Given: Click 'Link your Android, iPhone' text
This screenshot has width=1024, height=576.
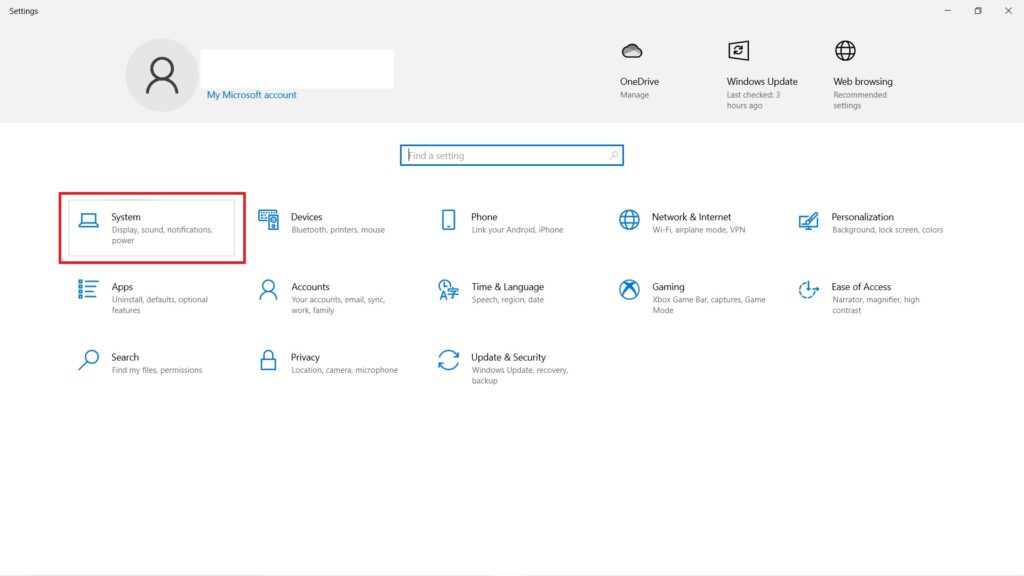Looking at the screenshot, I should coord(517,230).
